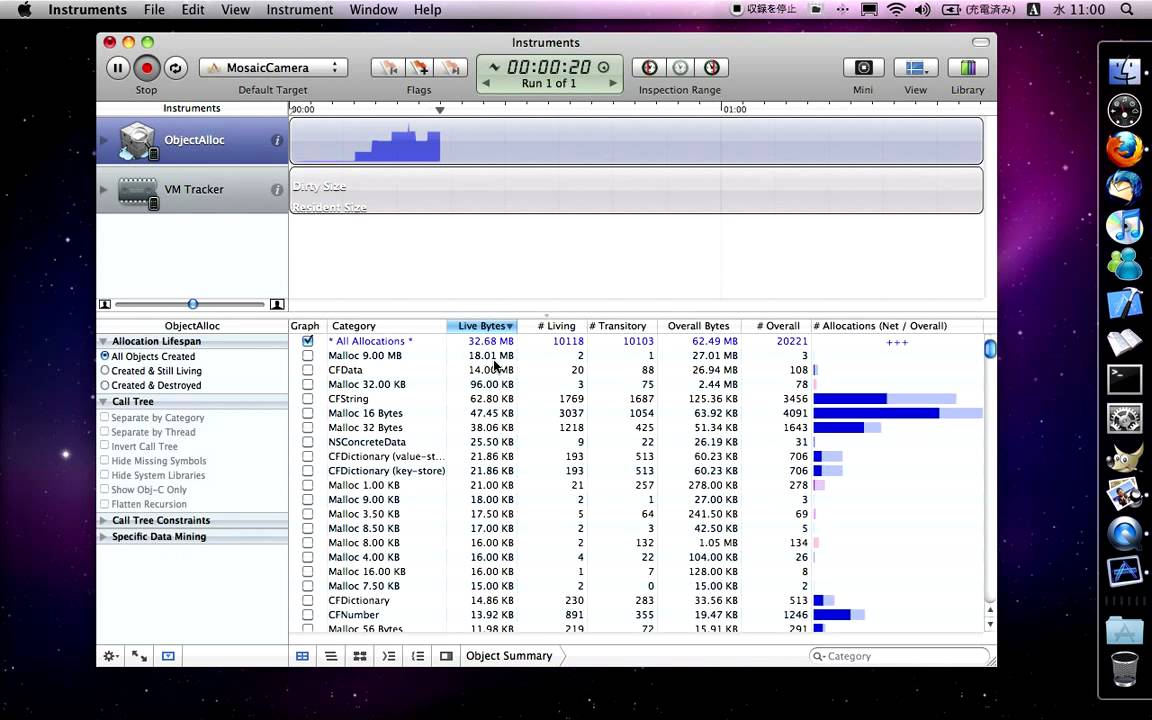Add a flag with the middle flag icon
Screen dimensions: 1152x720
(x=420, y=68)
